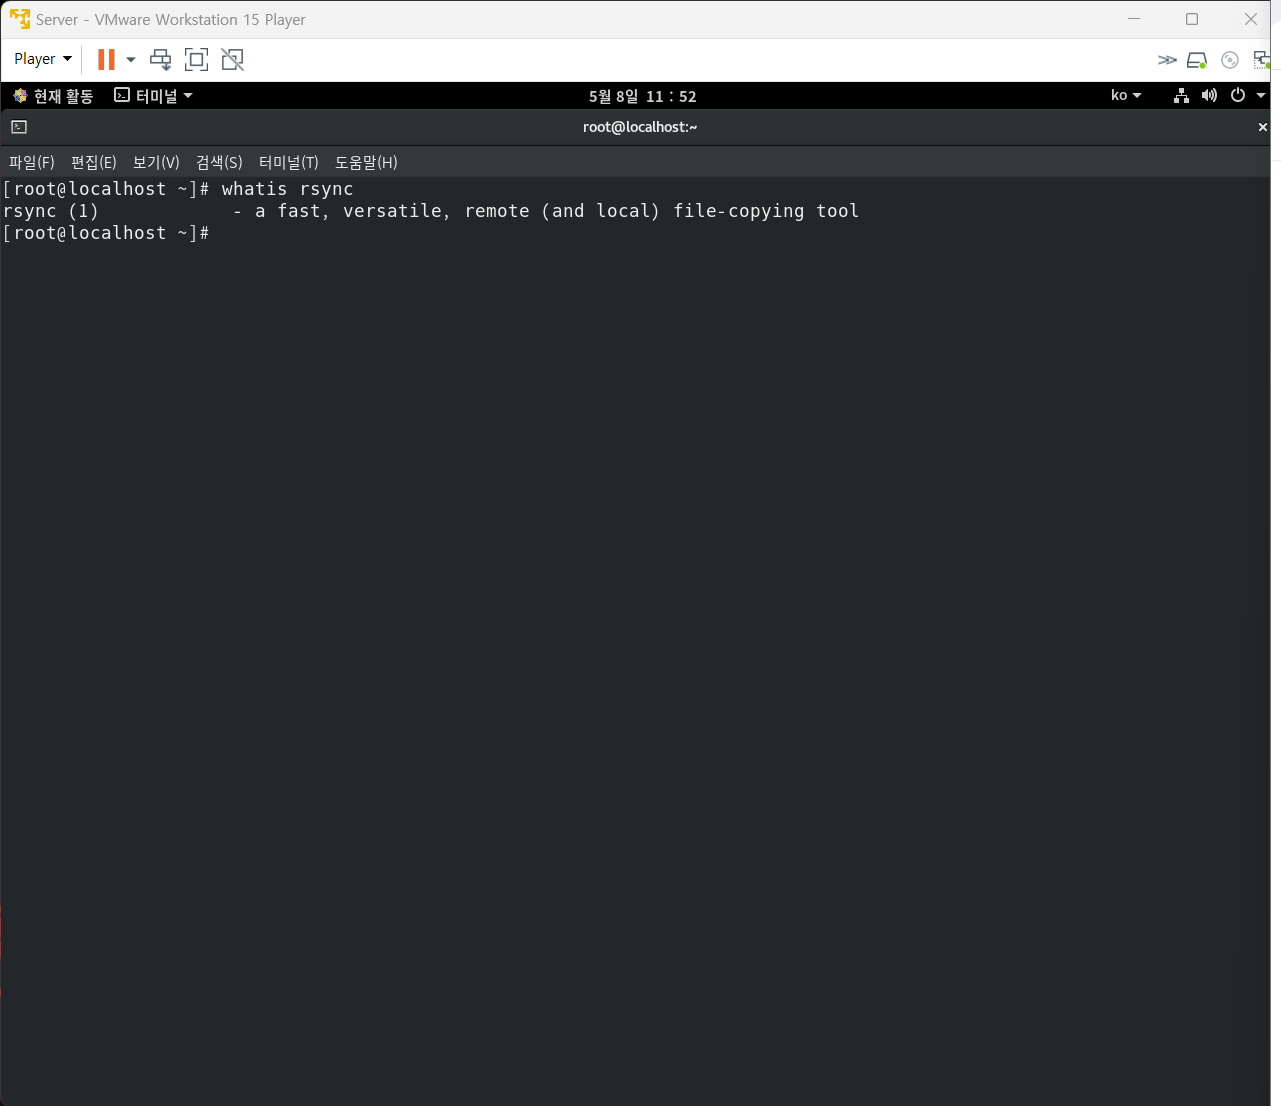Maximize the VMware Player window
Screen dimensions: 1281x1106
[x=1192, y=19]
